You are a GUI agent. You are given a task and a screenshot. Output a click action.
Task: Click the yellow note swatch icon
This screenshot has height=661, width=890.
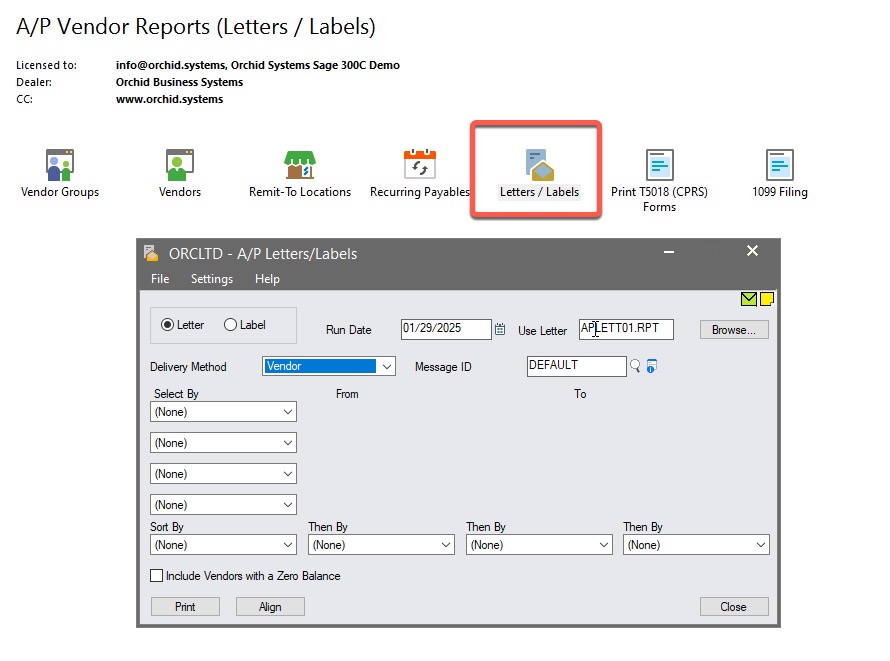(767, 299)
